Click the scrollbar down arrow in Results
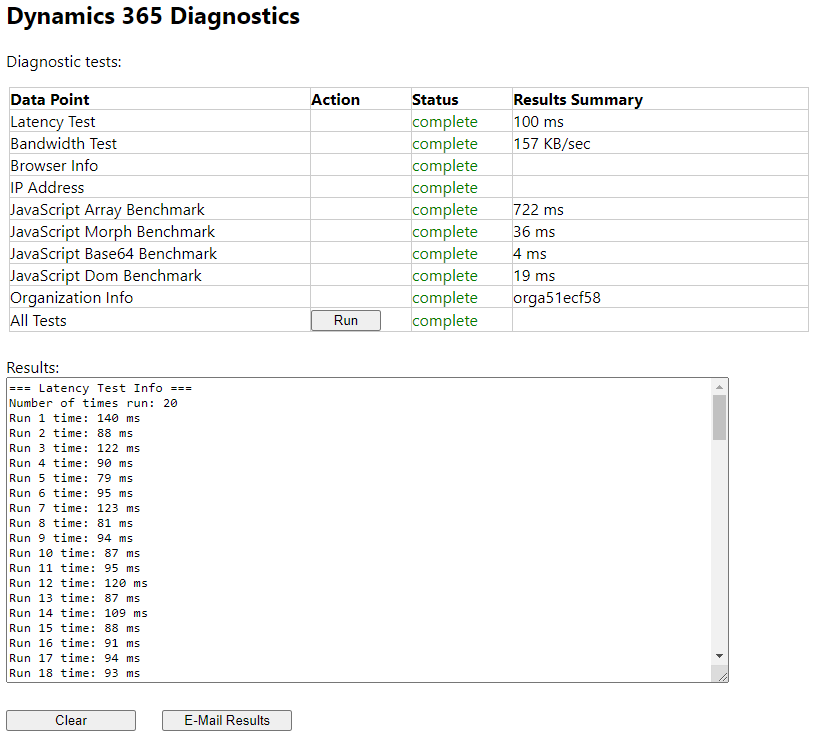The image size is (821, 737). (719, 655)
